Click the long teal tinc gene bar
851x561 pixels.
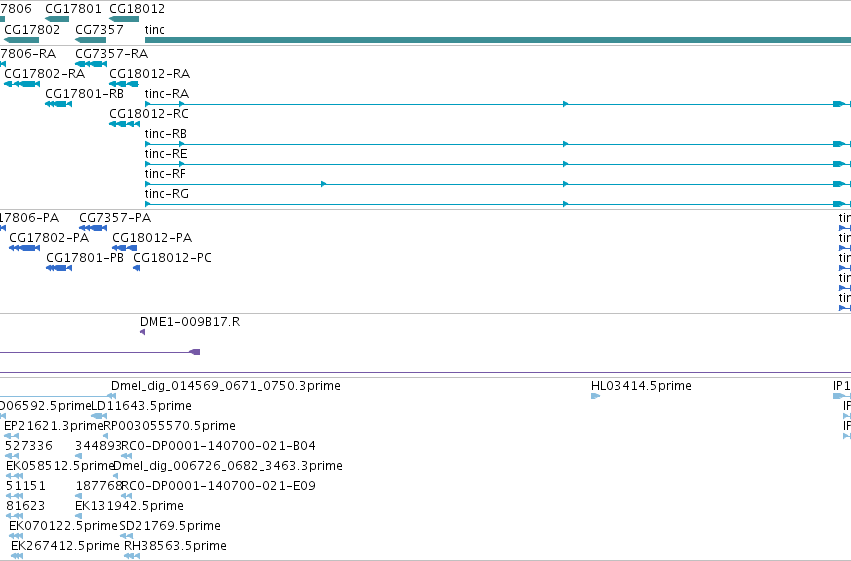pos(498,40)
